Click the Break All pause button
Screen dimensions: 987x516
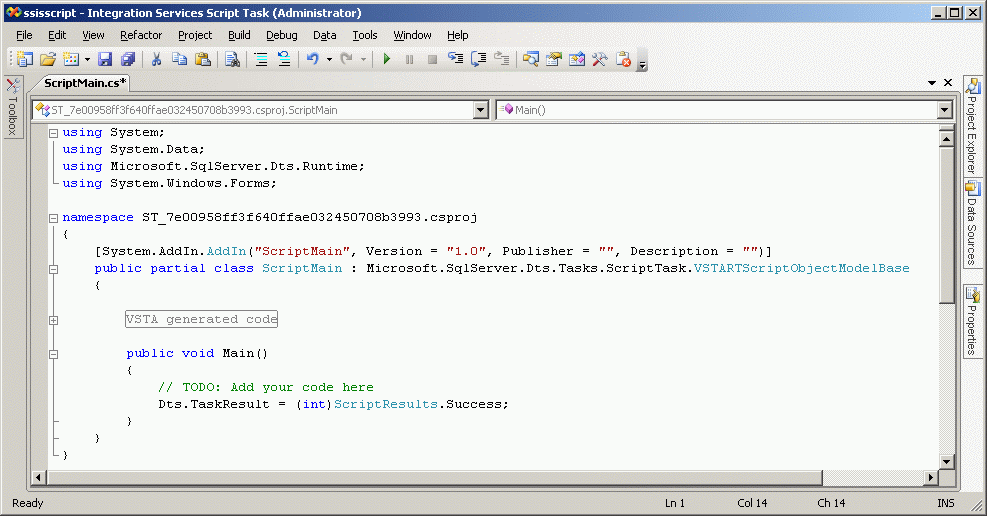(409, 59)
